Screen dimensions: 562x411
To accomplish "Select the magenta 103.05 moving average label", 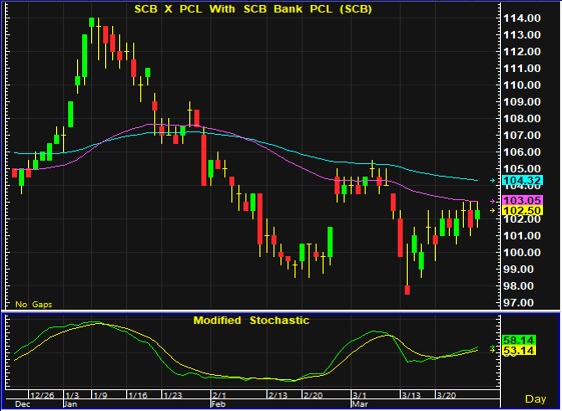I will click(523, 201).
